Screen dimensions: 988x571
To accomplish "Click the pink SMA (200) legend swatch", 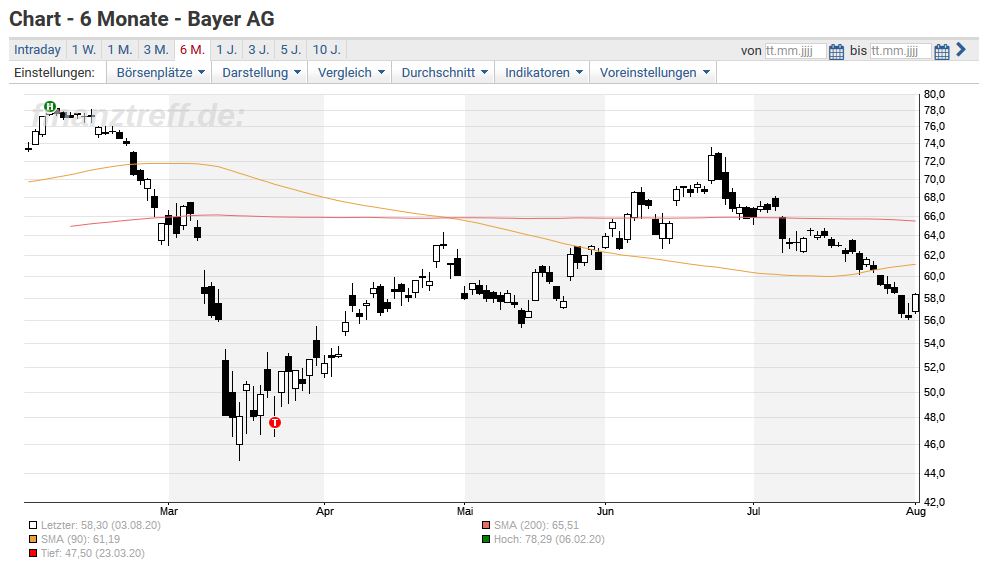I will (486, 525).
